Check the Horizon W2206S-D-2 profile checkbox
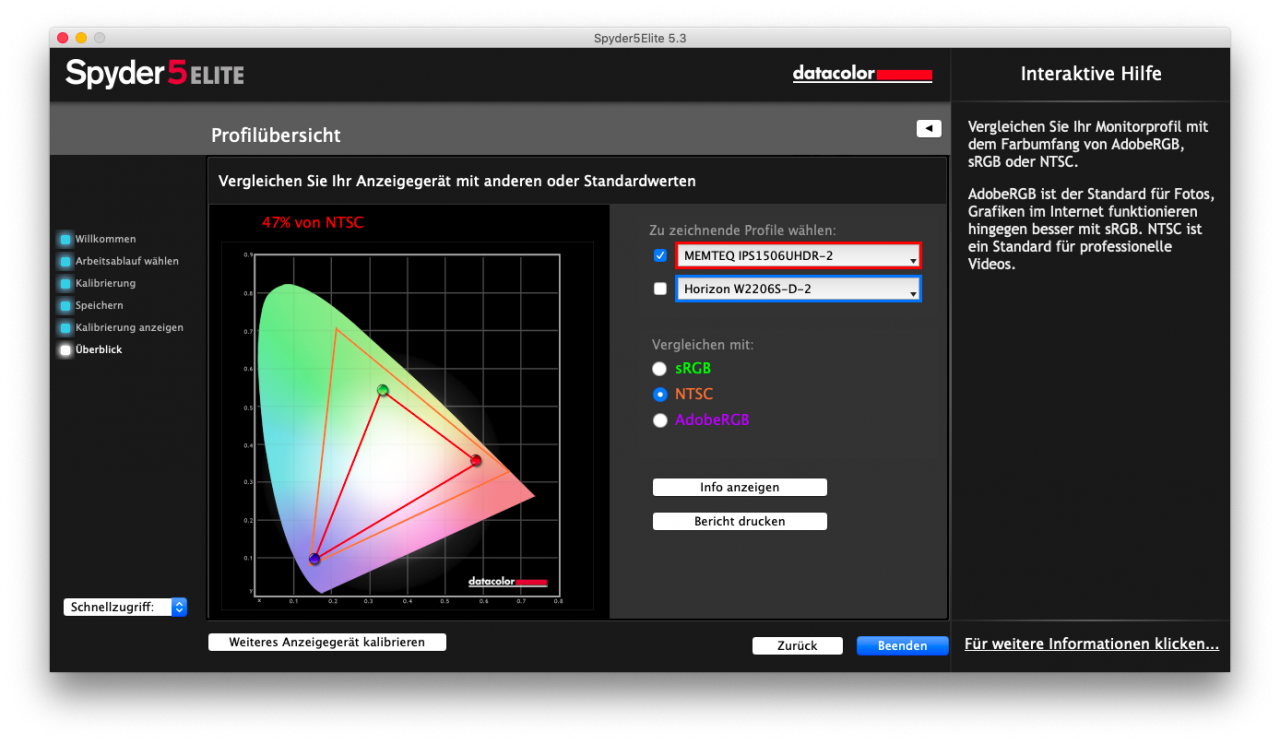 pyautogui.click(x=660, y=289)
